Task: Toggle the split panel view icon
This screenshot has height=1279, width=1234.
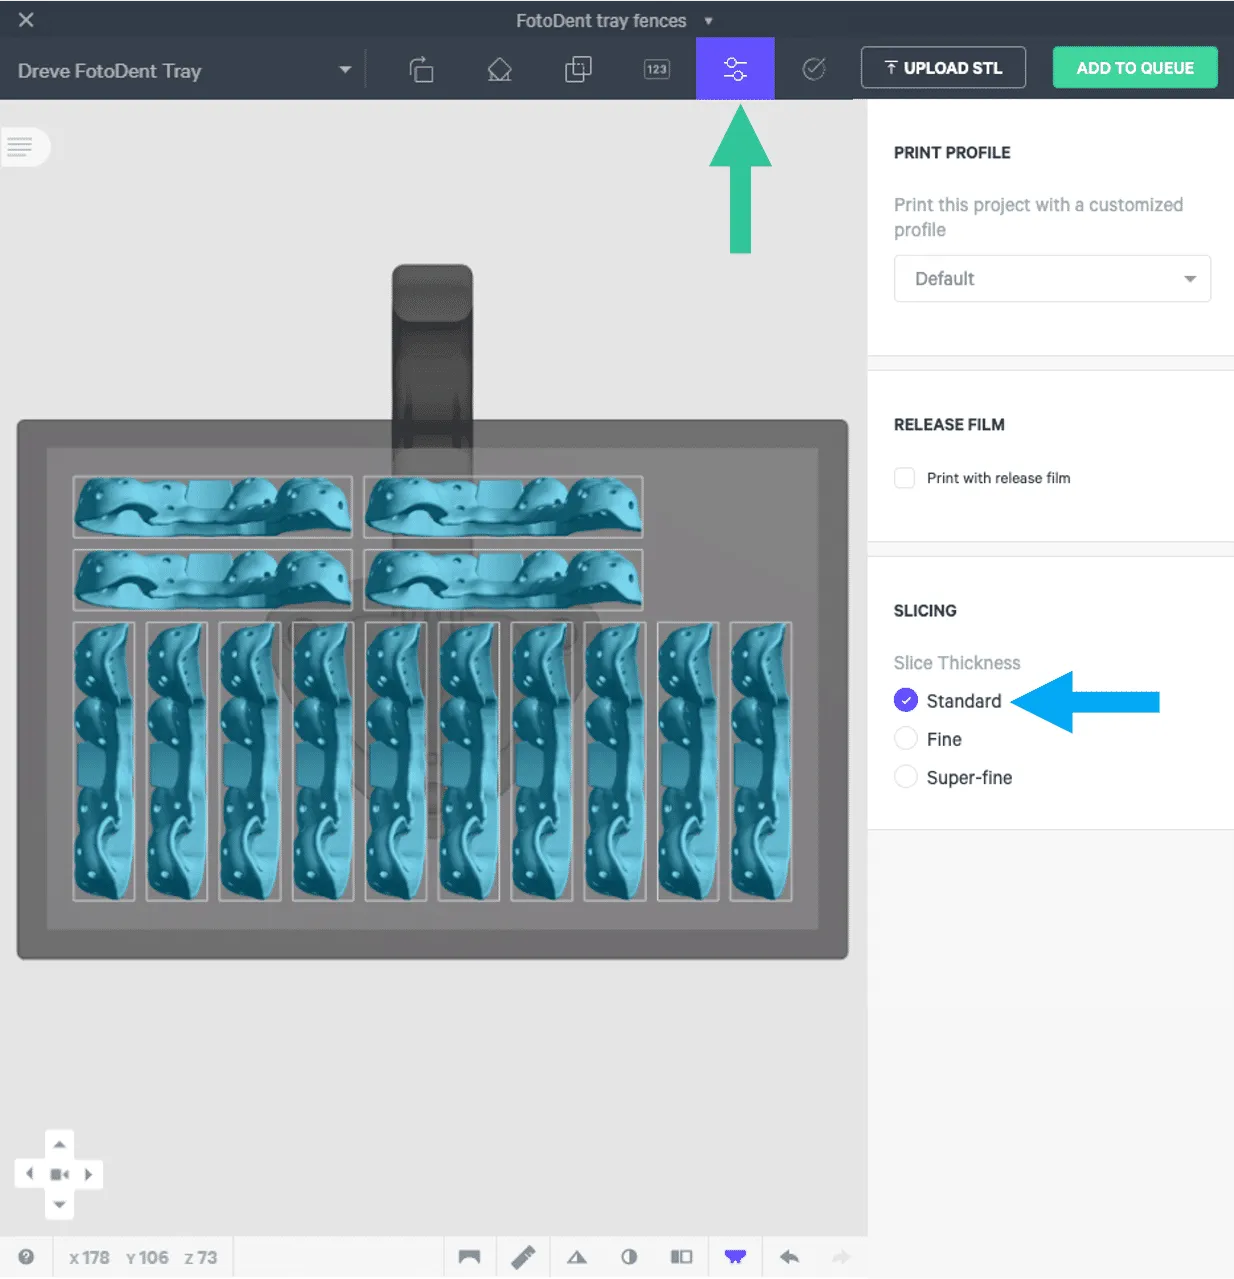Action: tap(681, 1257)
